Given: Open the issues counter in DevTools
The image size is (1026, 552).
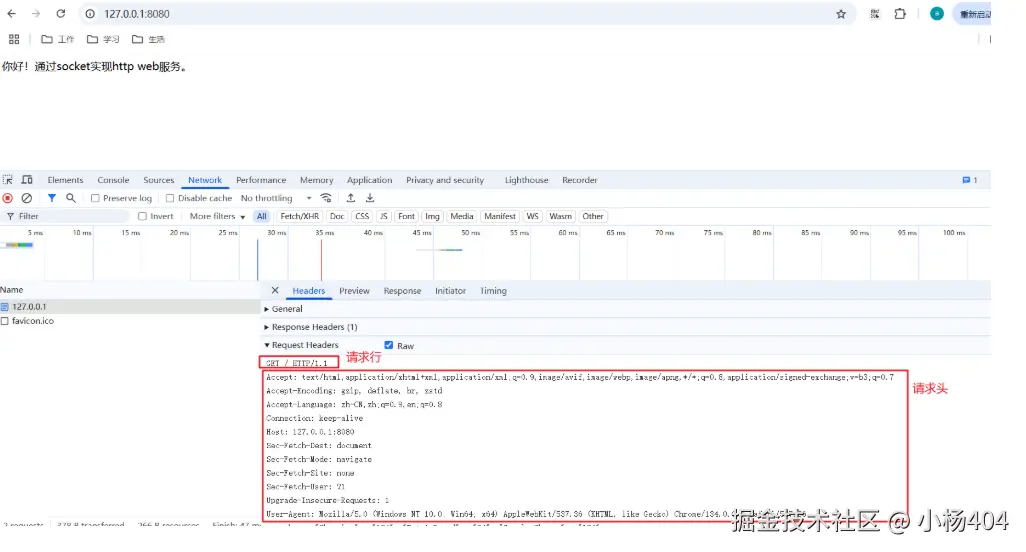Looking at the screenshot, I should click(x=970, y=180).
